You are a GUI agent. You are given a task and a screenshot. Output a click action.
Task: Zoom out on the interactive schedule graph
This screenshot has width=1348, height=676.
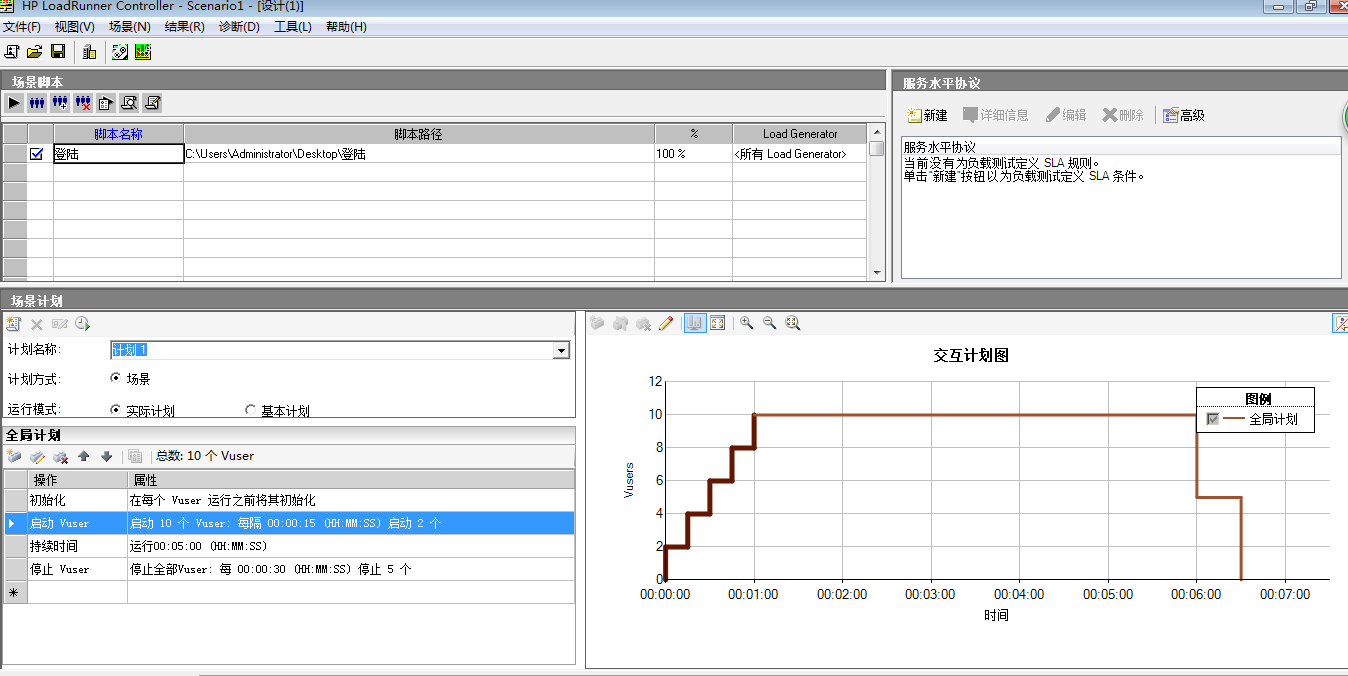pos(769,323)
